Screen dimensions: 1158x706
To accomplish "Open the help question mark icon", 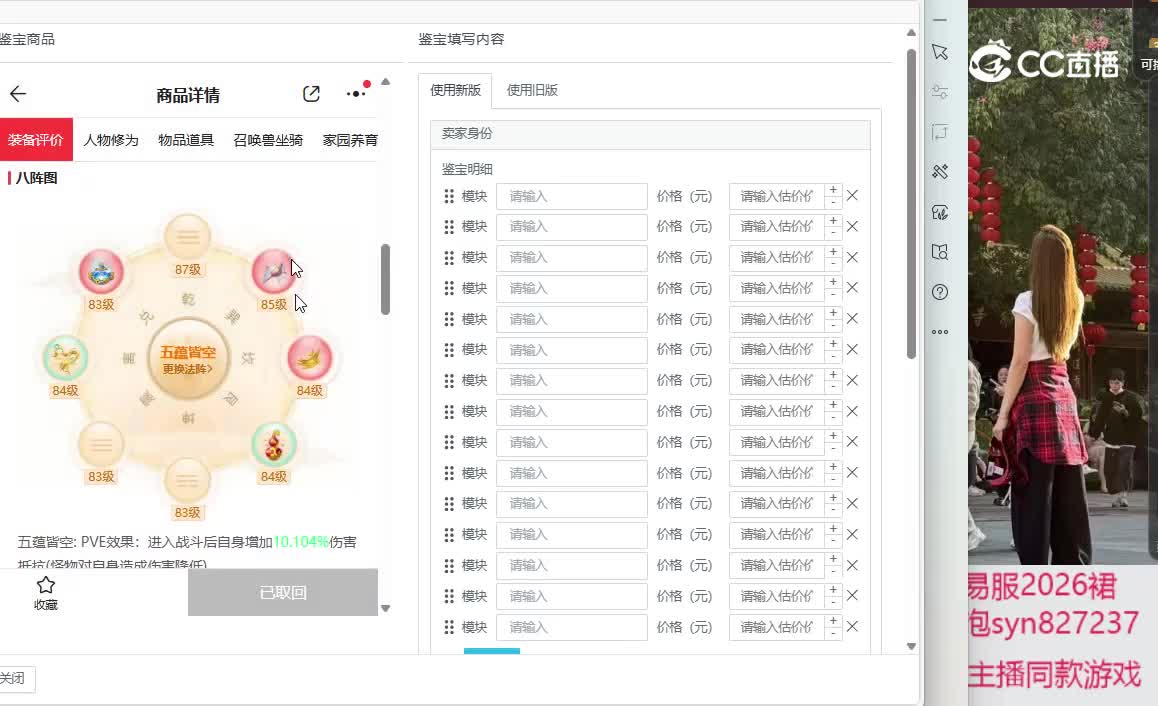I will point(939,292).
